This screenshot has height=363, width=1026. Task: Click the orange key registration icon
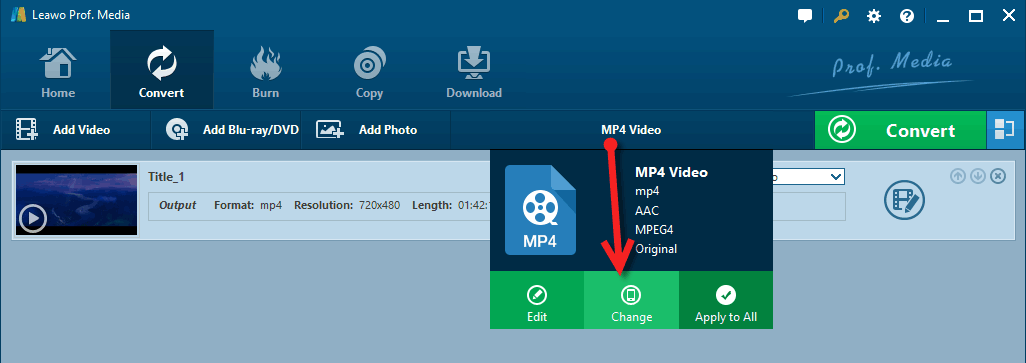pos(841,16)
